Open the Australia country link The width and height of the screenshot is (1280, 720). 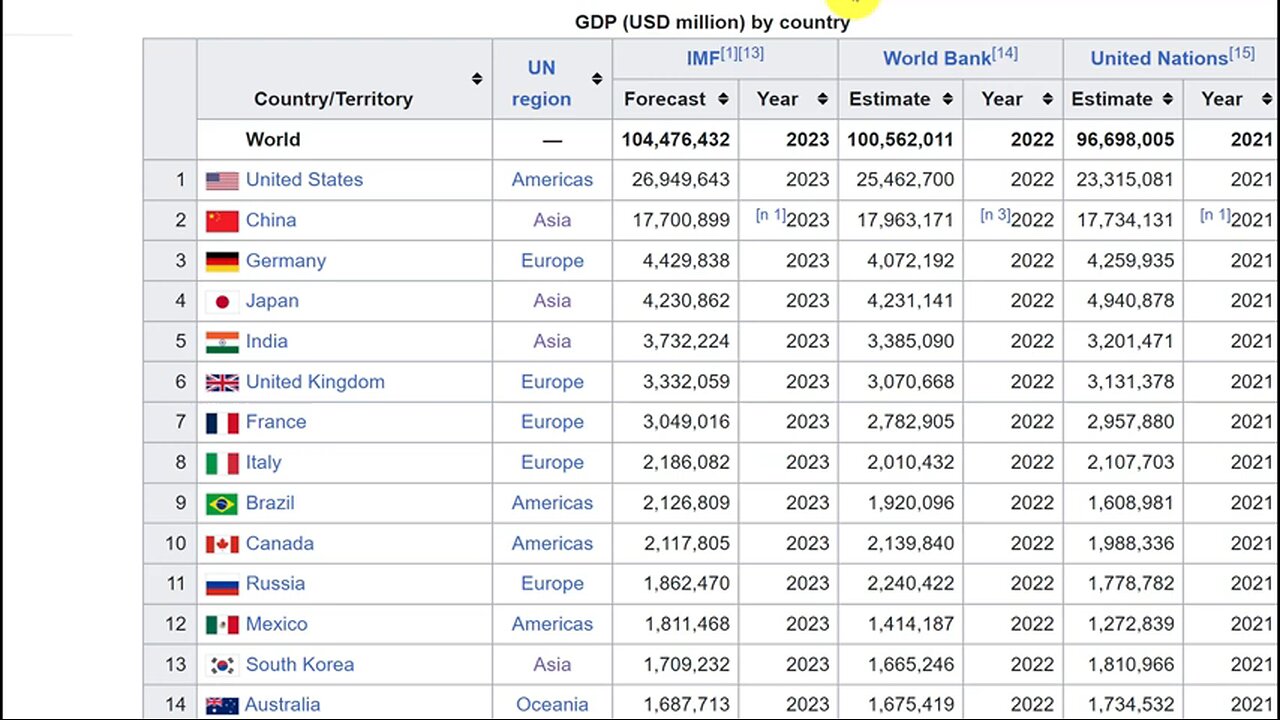(283, 705)
